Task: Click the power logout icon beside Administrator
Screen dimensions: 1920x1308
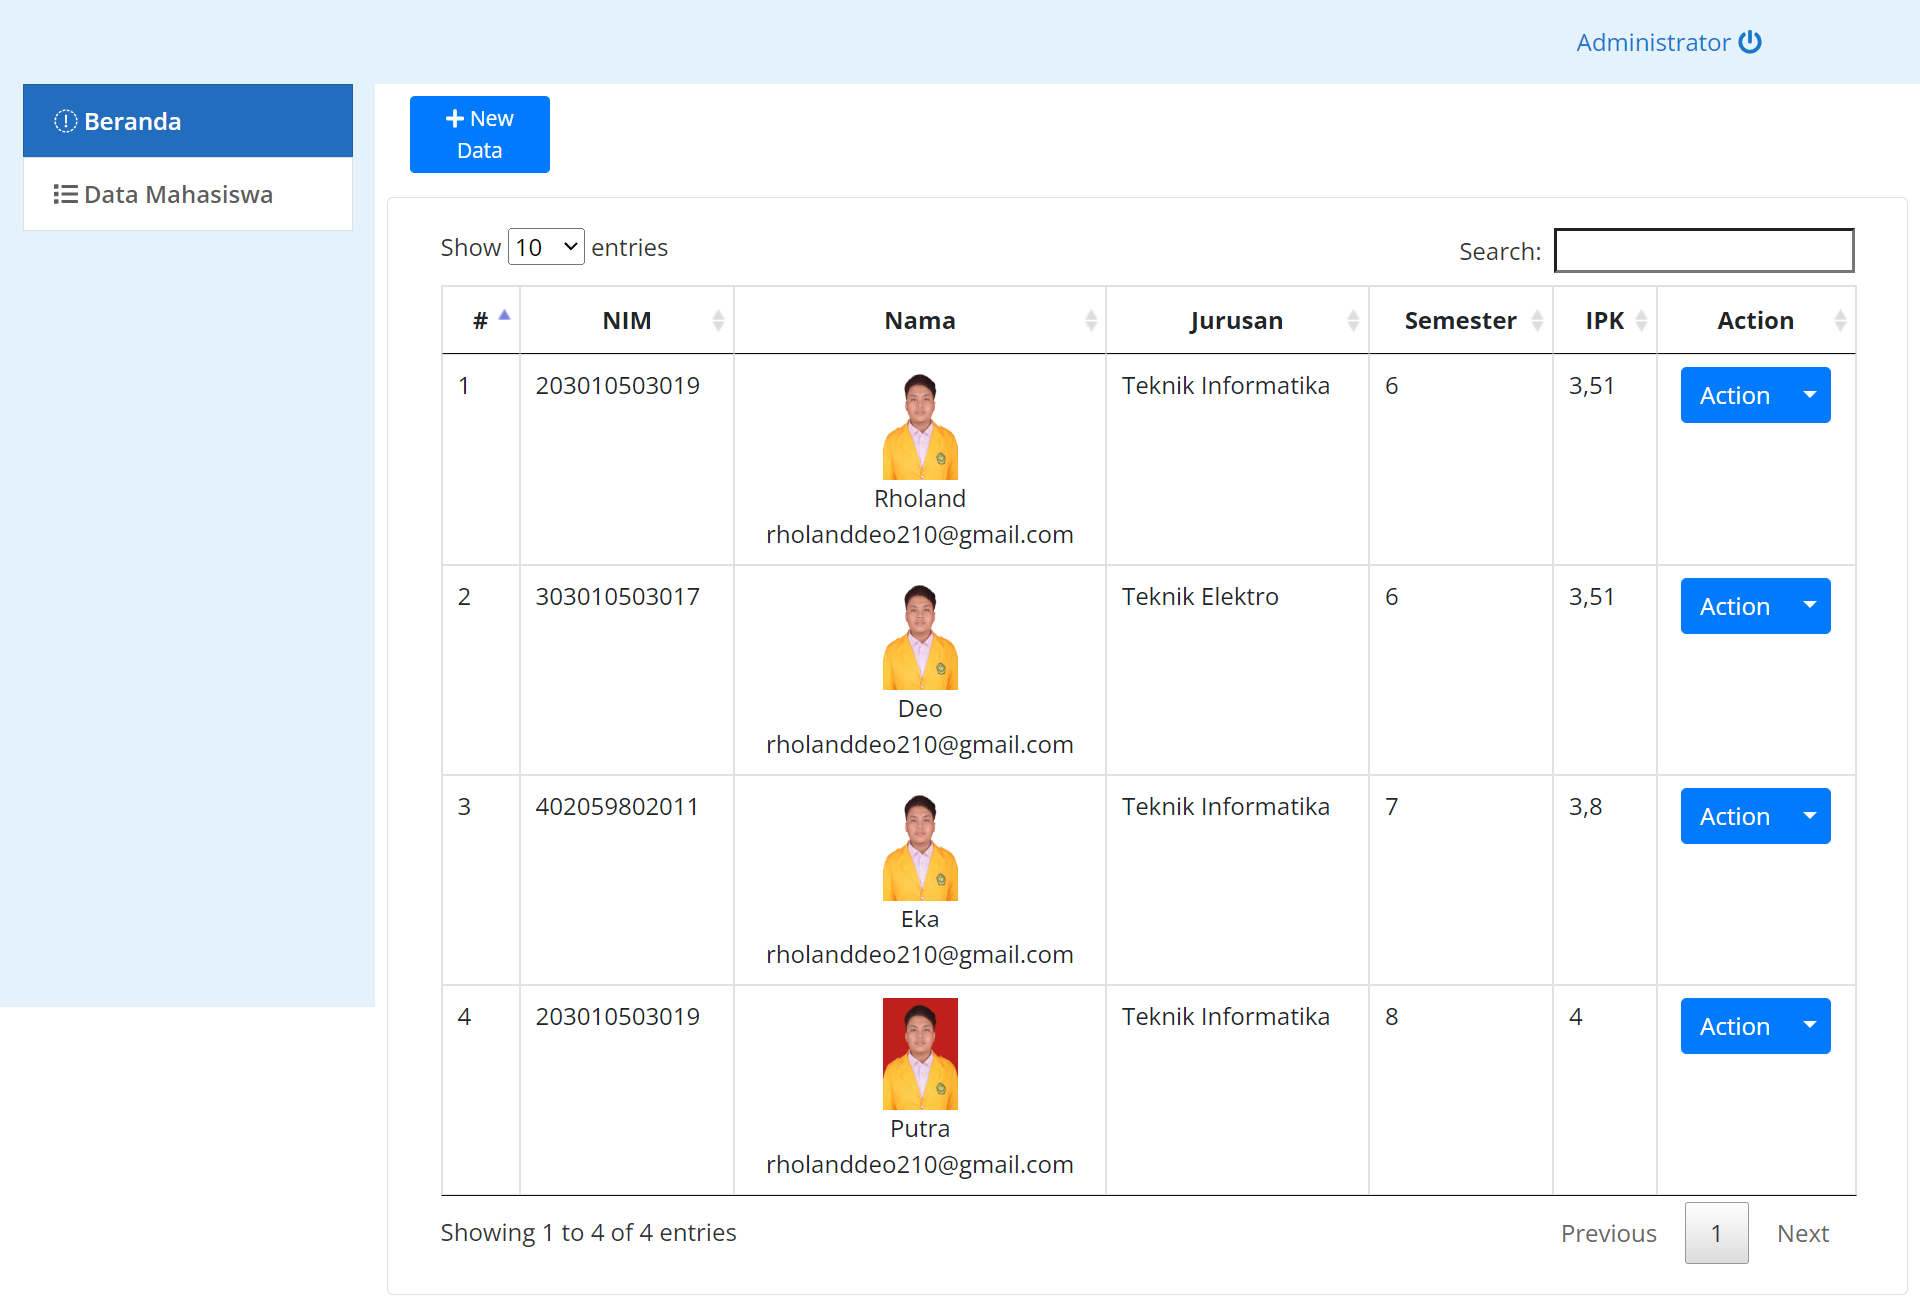Action: click(1752, 42)
